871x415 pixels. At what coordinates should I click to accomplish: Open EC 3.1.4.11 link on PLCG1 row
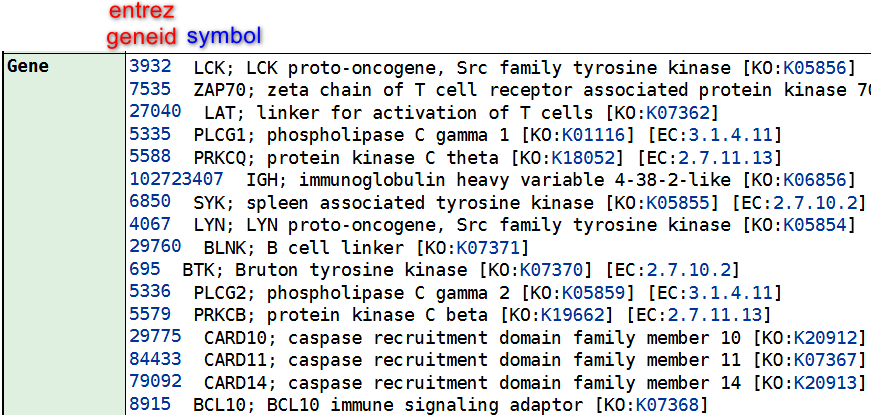pos(730,136)
